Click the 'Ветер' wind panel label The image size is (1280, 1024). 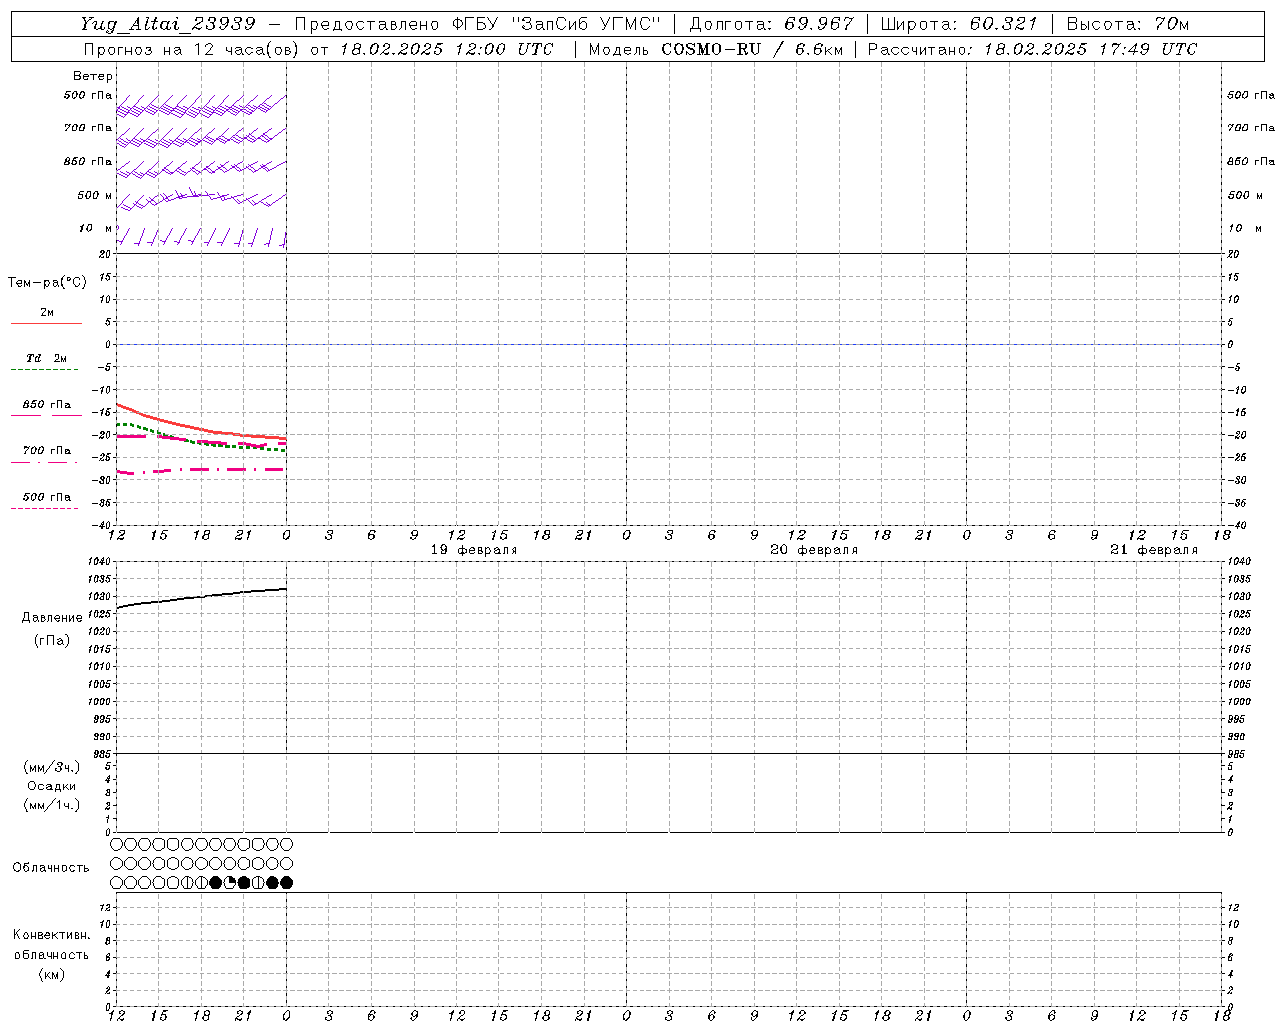tap(93, 76)
